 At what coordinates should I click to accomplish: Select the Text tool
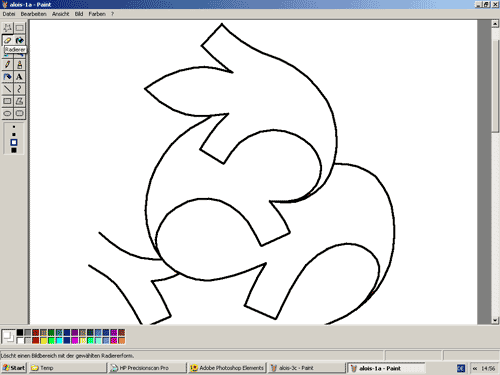pos(20,77)
